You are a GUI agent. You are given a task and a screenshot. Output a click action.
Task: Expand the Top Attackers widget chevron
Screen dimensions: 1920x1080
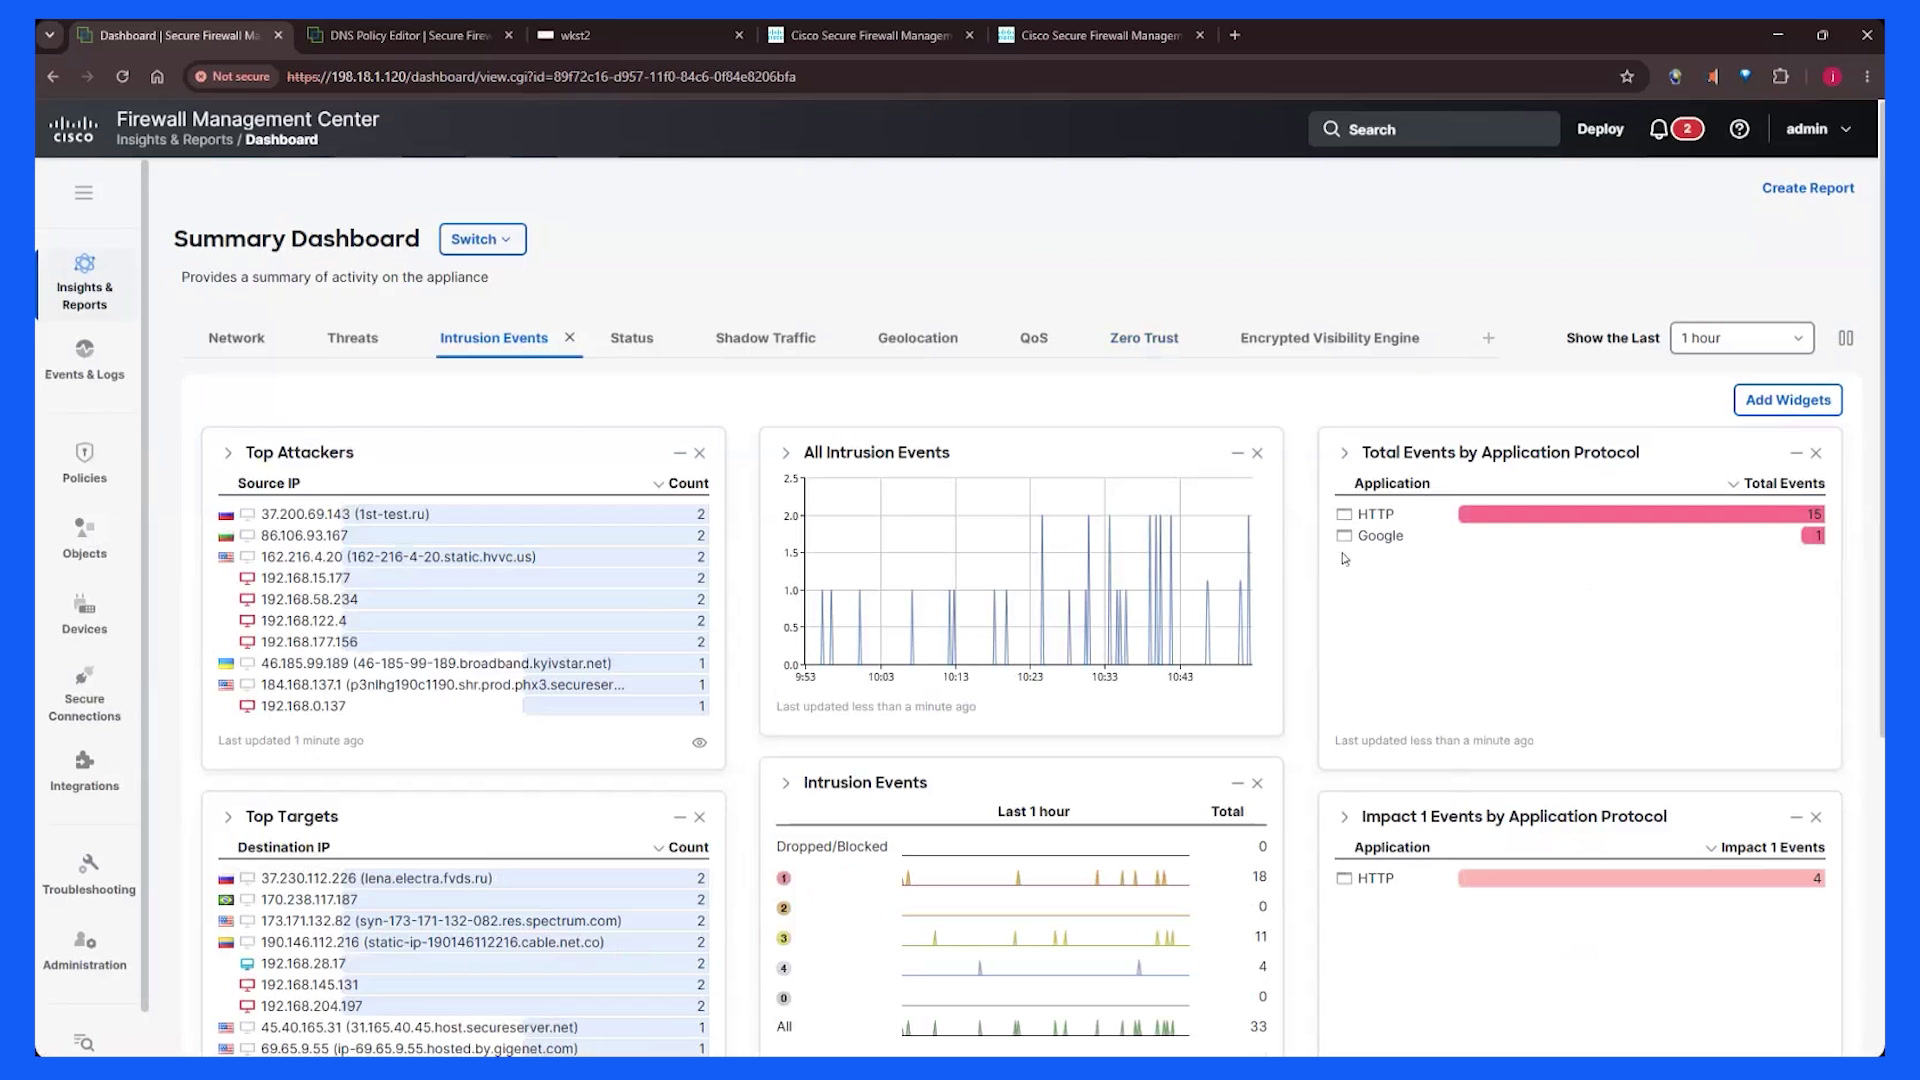click(228, 453)
